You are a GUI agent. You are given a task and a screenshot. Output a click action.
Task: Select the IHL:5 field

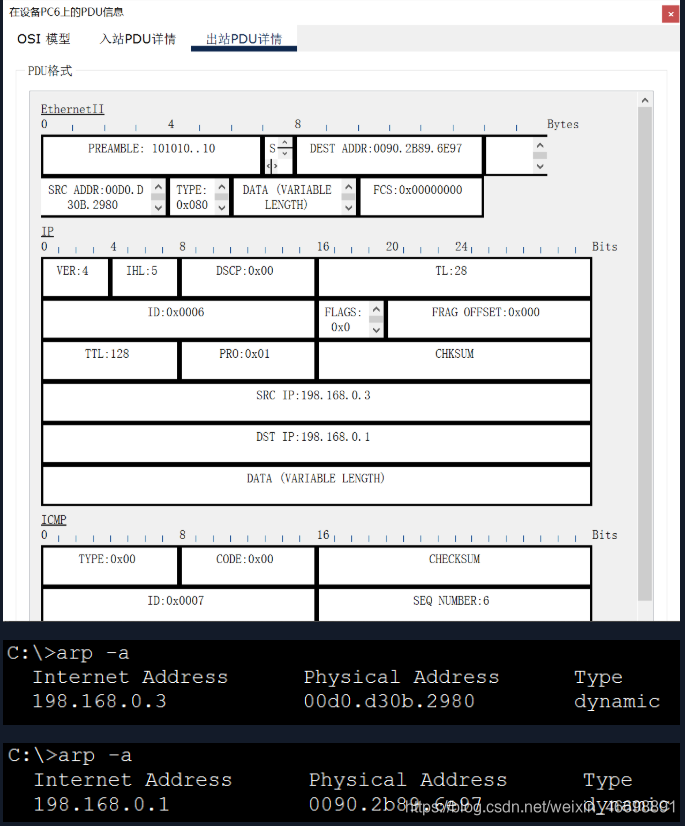coord(144,277)
